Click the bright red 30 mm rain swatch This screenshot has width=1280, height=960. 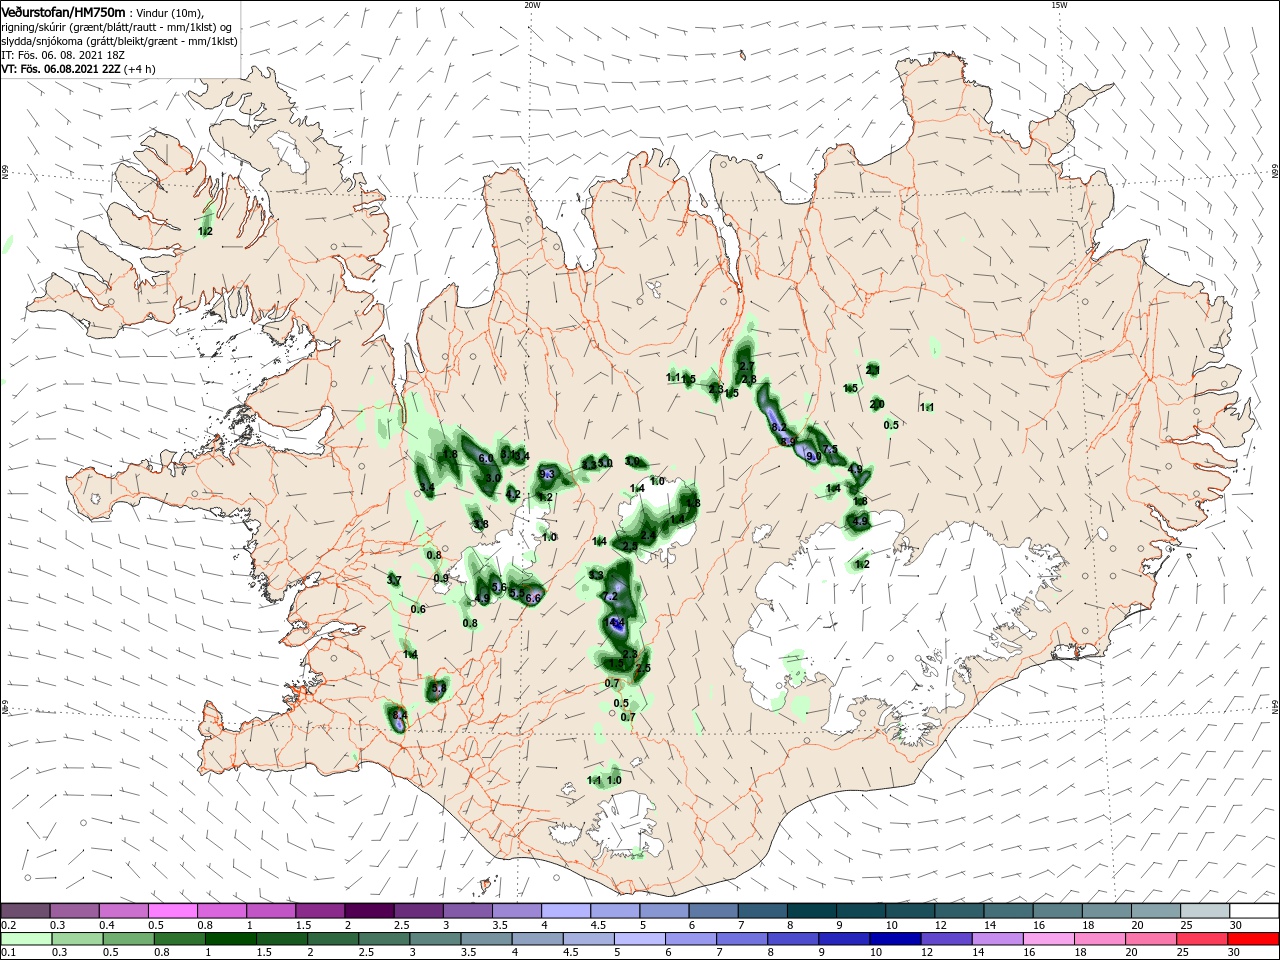click(1254, 940)
